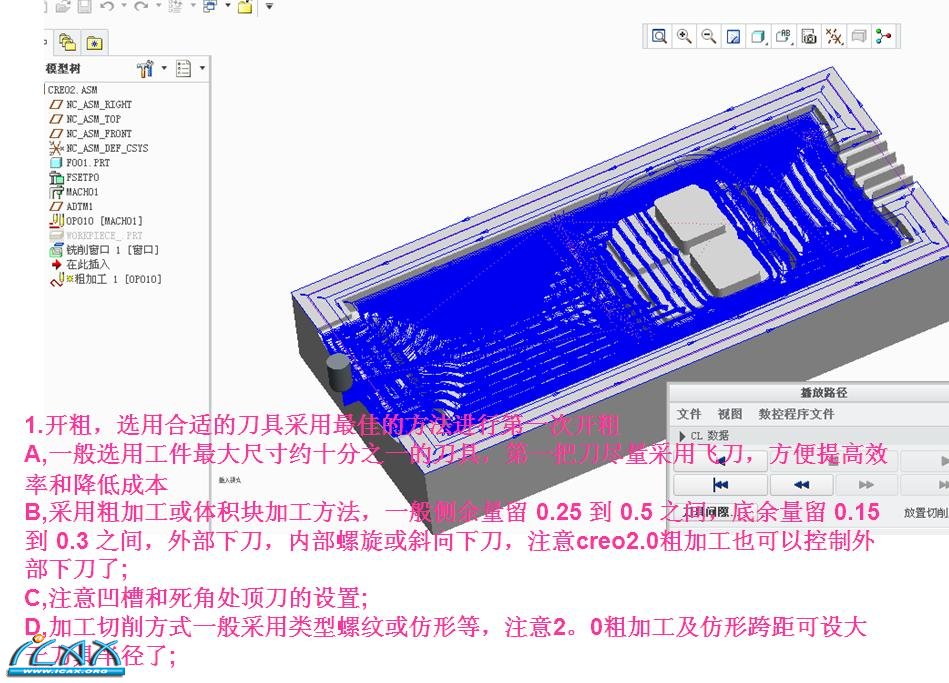Select NC_ASM_RIGHT datum plane in tree
Viewport: 949px width, 683px height.
pos(91,104)
